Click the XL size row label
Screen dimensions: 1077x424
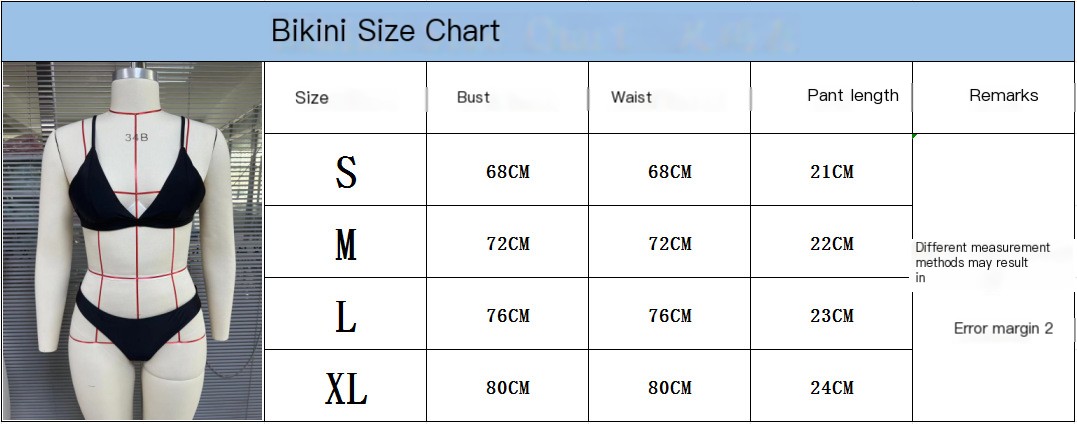[x=346, y=388]
